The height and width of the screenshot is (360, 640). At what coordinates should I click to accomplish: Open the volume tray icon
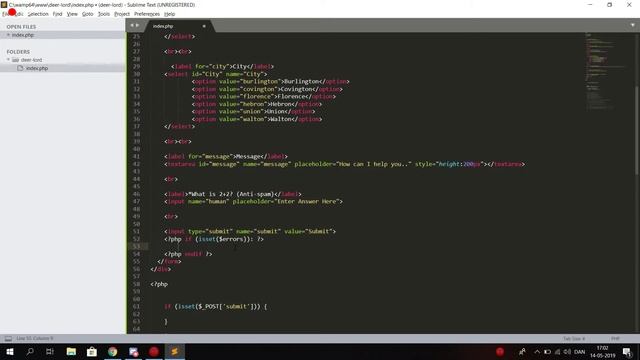[567, 351]
